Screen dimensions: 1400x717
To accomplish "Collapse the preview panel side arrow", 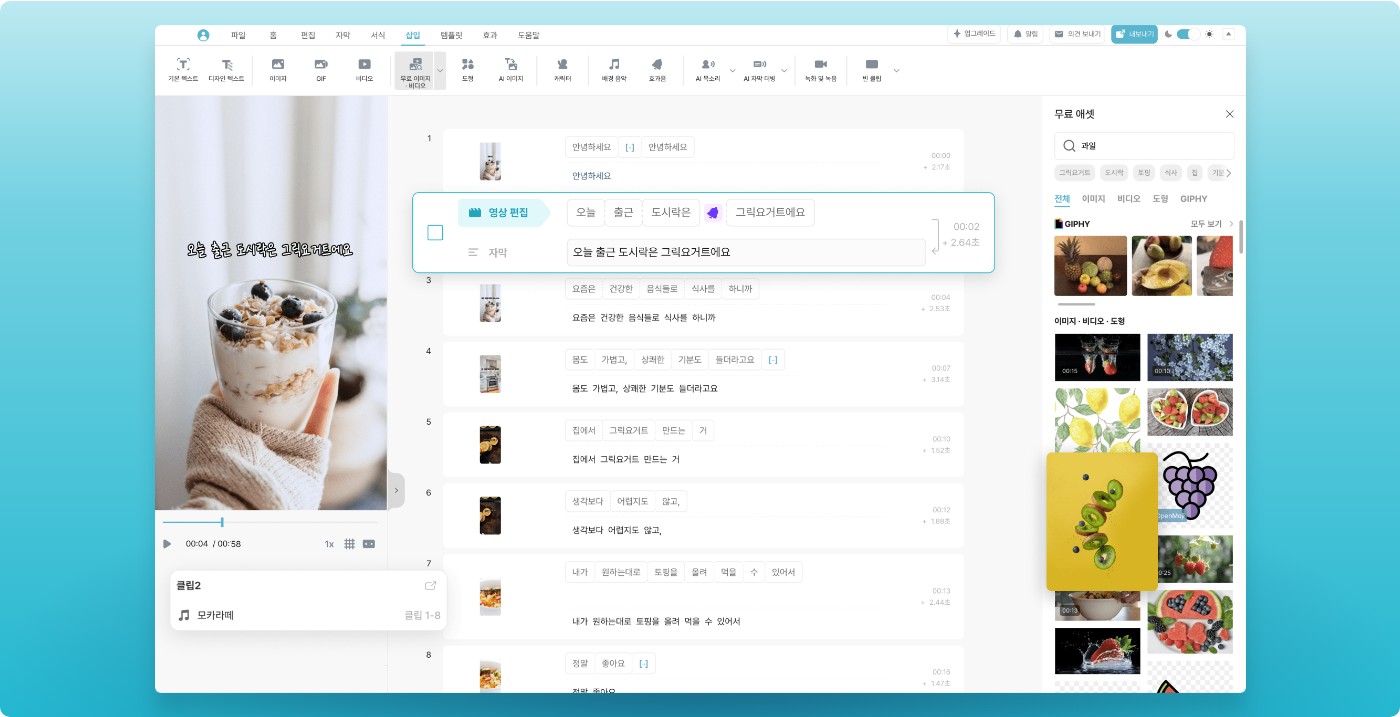I will click(396, 490).
